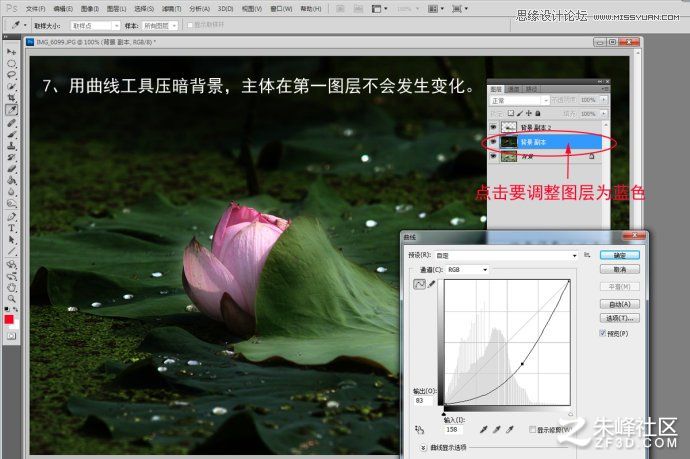Pick the white point eyedropper in Curves
Screen dimensions: 690x459
pyautogui.click(x=510, y=429)
